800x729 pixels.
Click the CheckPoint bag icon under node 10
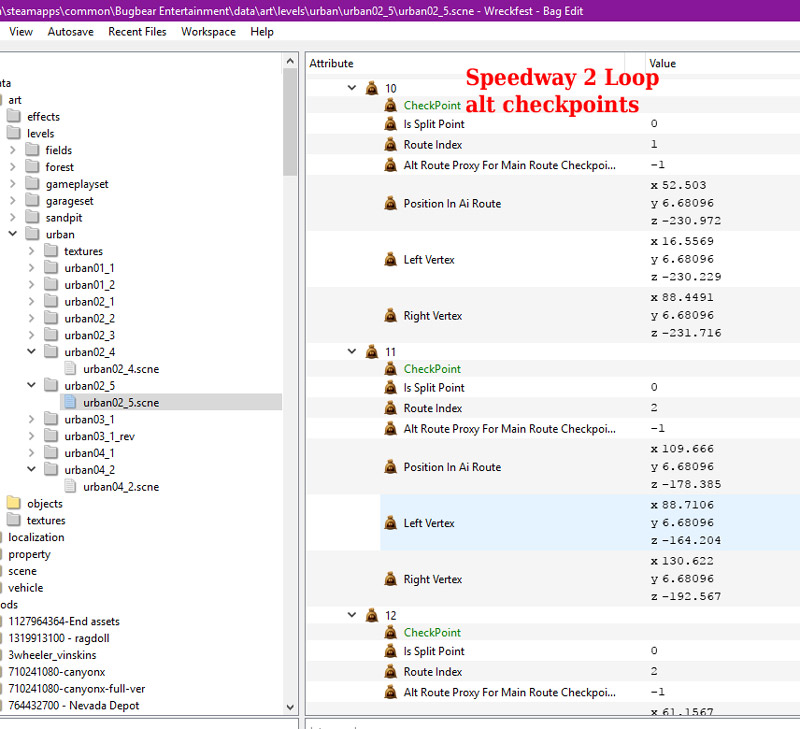click(390, 105)
